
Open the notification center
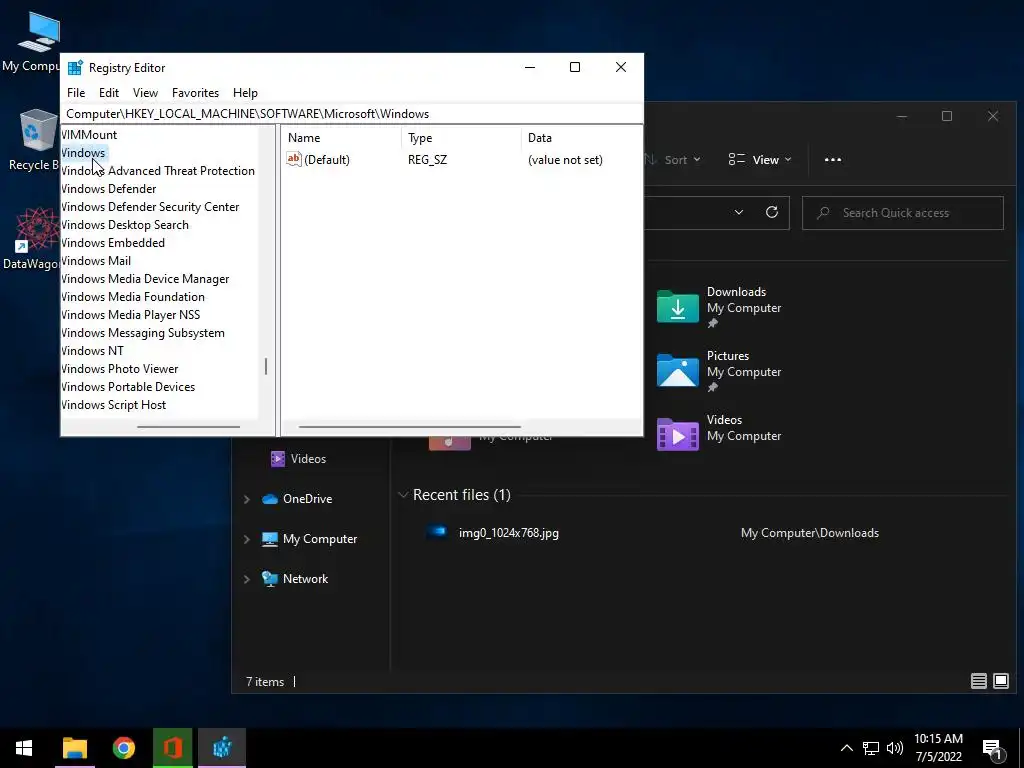[x=993, y=749]
